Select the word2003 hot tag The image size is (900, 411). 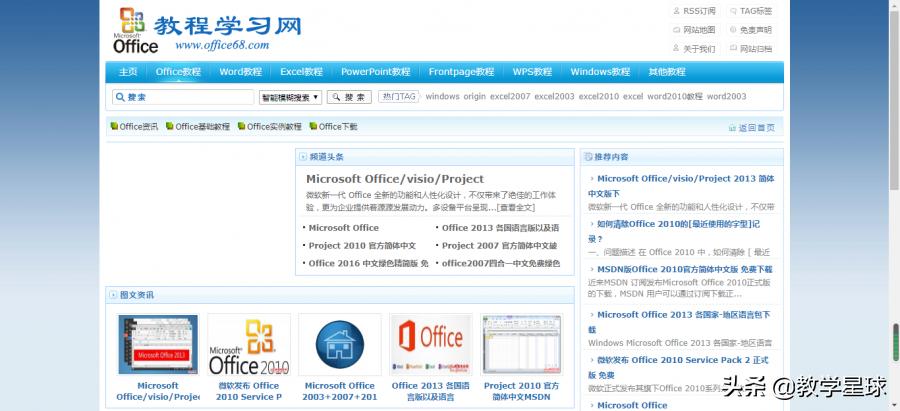pos(727,96)
